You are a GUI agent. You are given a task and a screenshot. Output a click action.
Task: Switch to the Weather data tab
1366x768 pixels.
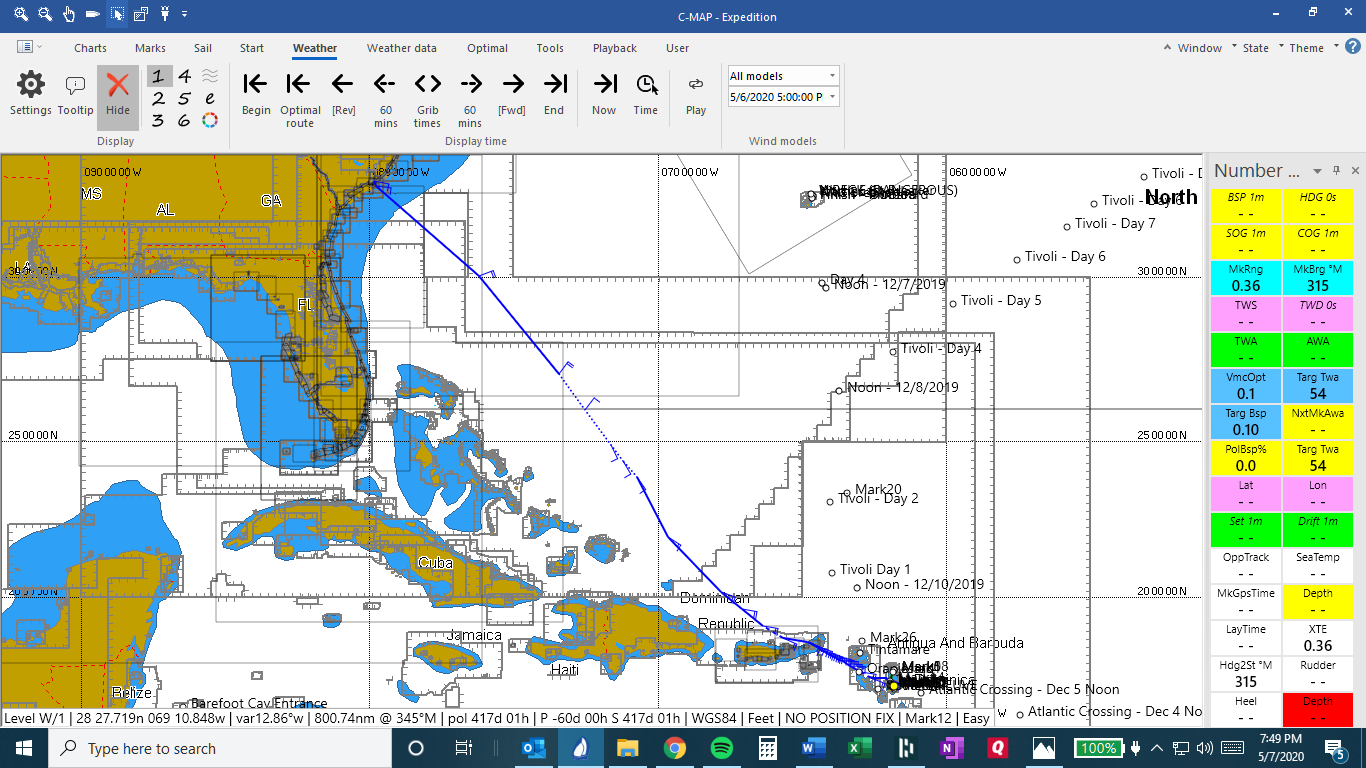401,48
